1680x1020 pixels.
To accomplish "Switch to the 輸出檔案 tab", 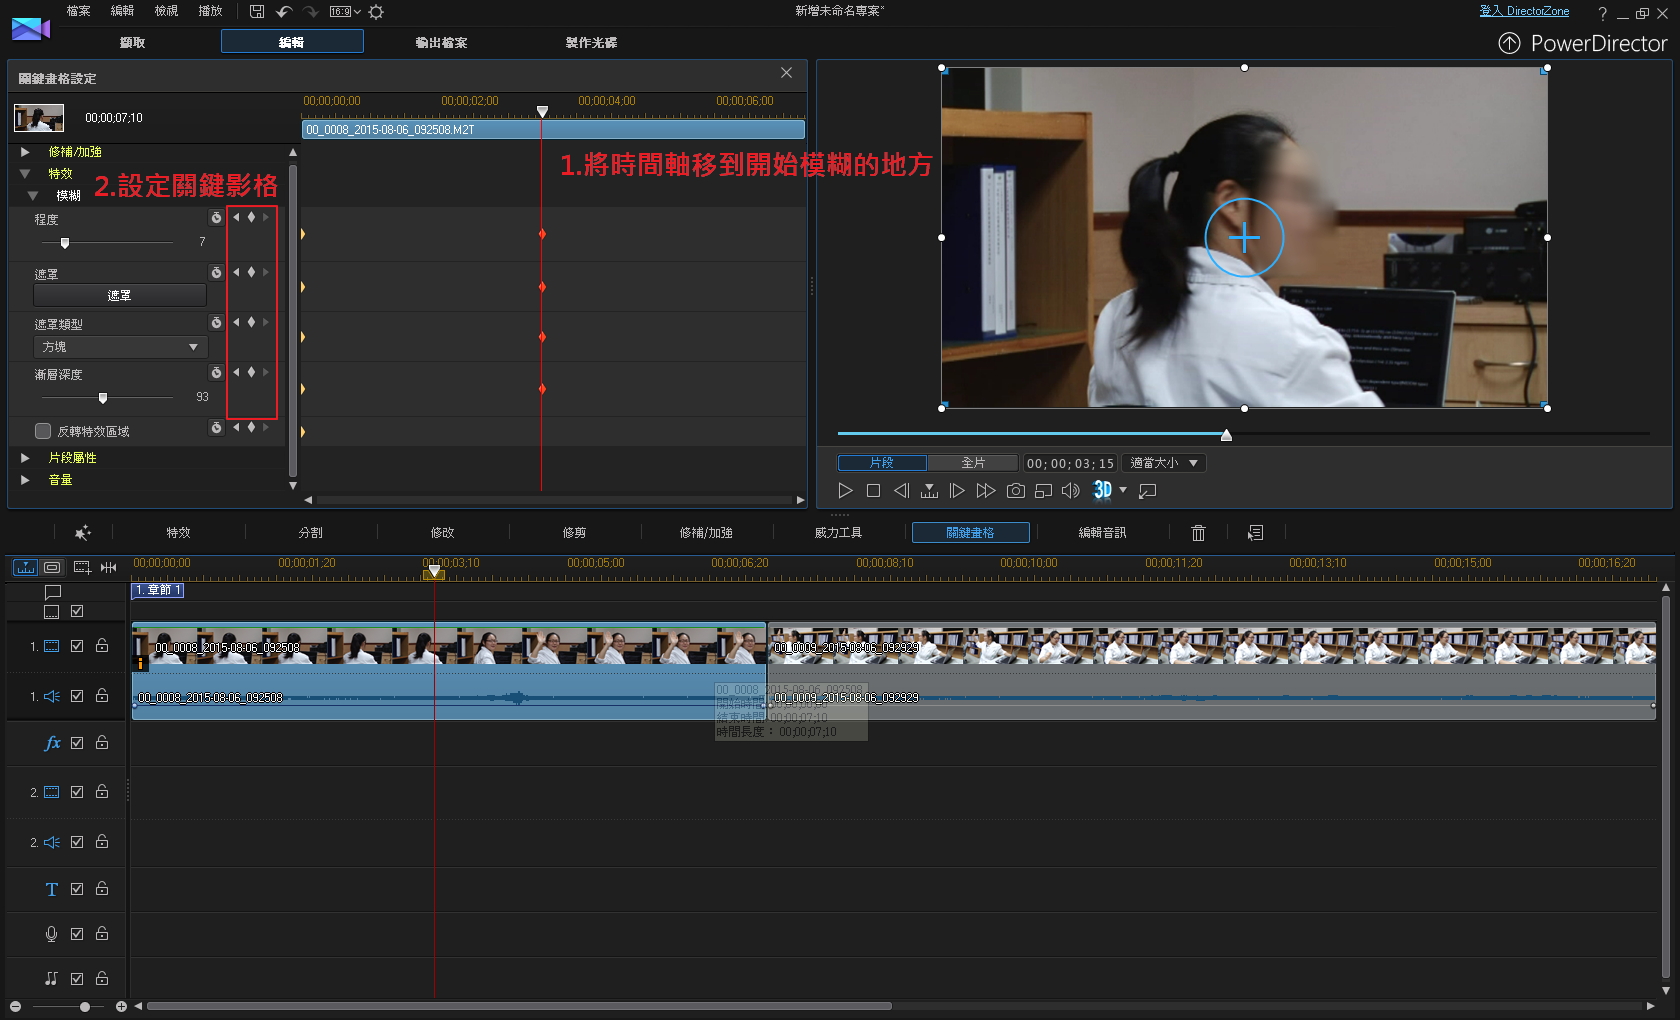I will pos(441,42).
